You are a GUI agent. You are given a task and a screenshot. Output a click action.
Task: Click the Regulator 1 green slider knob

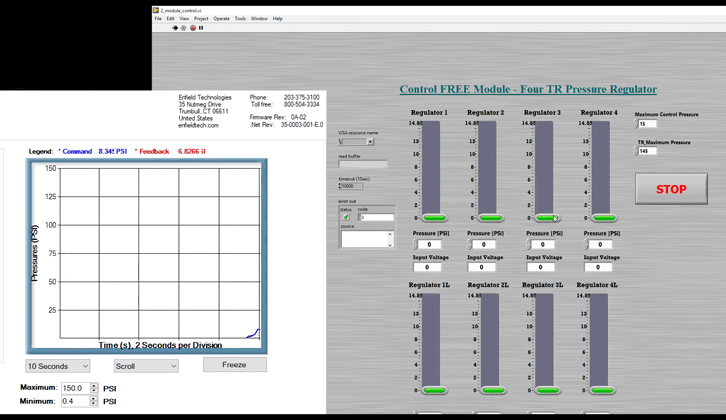point(434,218)
